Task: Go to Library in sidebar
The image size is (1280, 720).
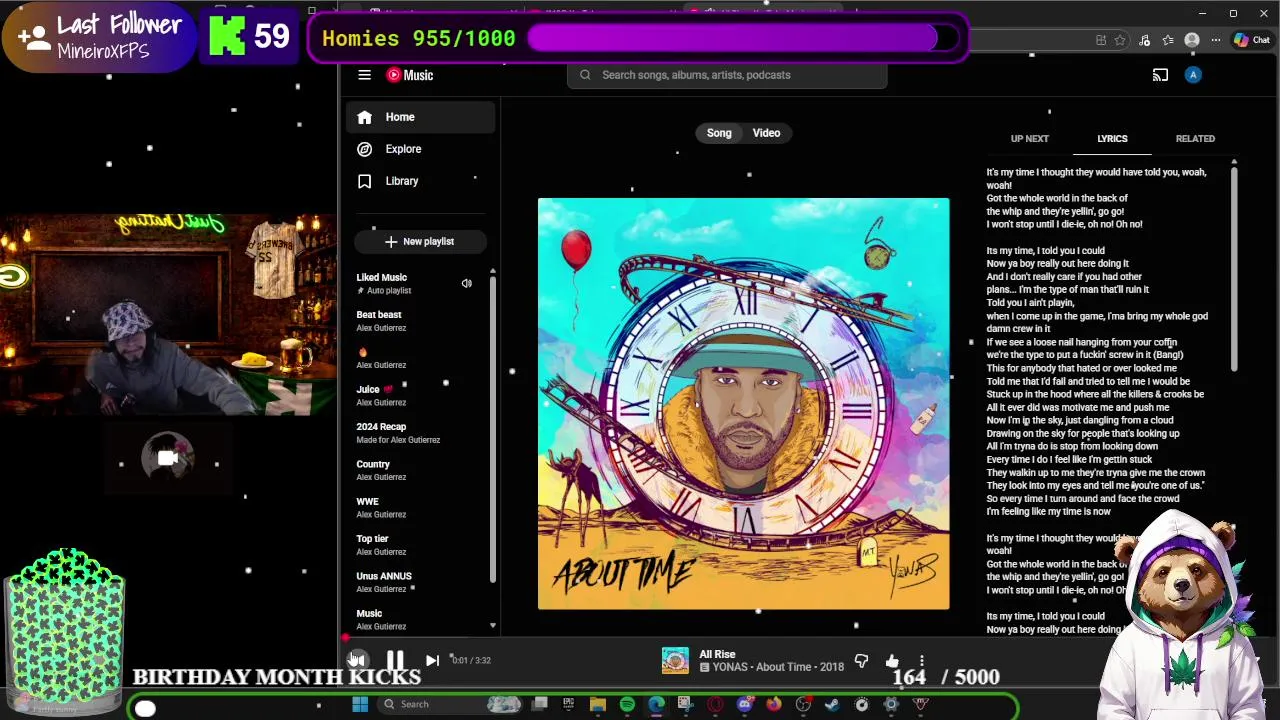Action: (x=420, y=181)
